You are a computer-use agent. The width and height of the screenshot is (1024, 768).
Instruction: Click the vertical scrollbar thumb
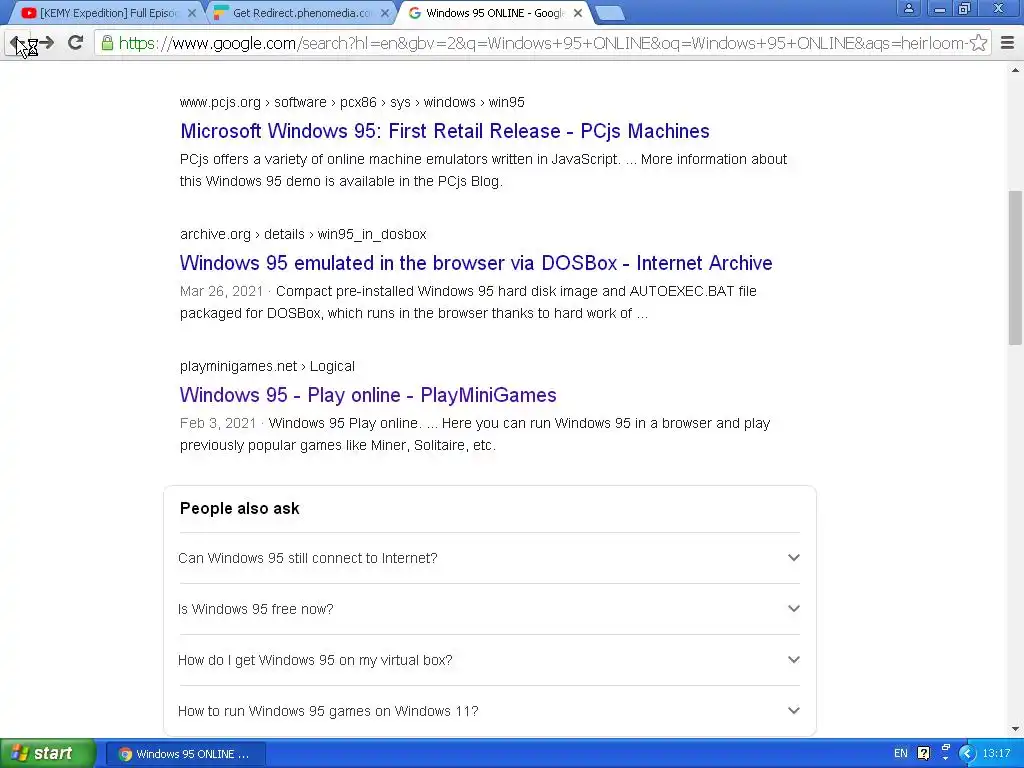[1015, 267]
